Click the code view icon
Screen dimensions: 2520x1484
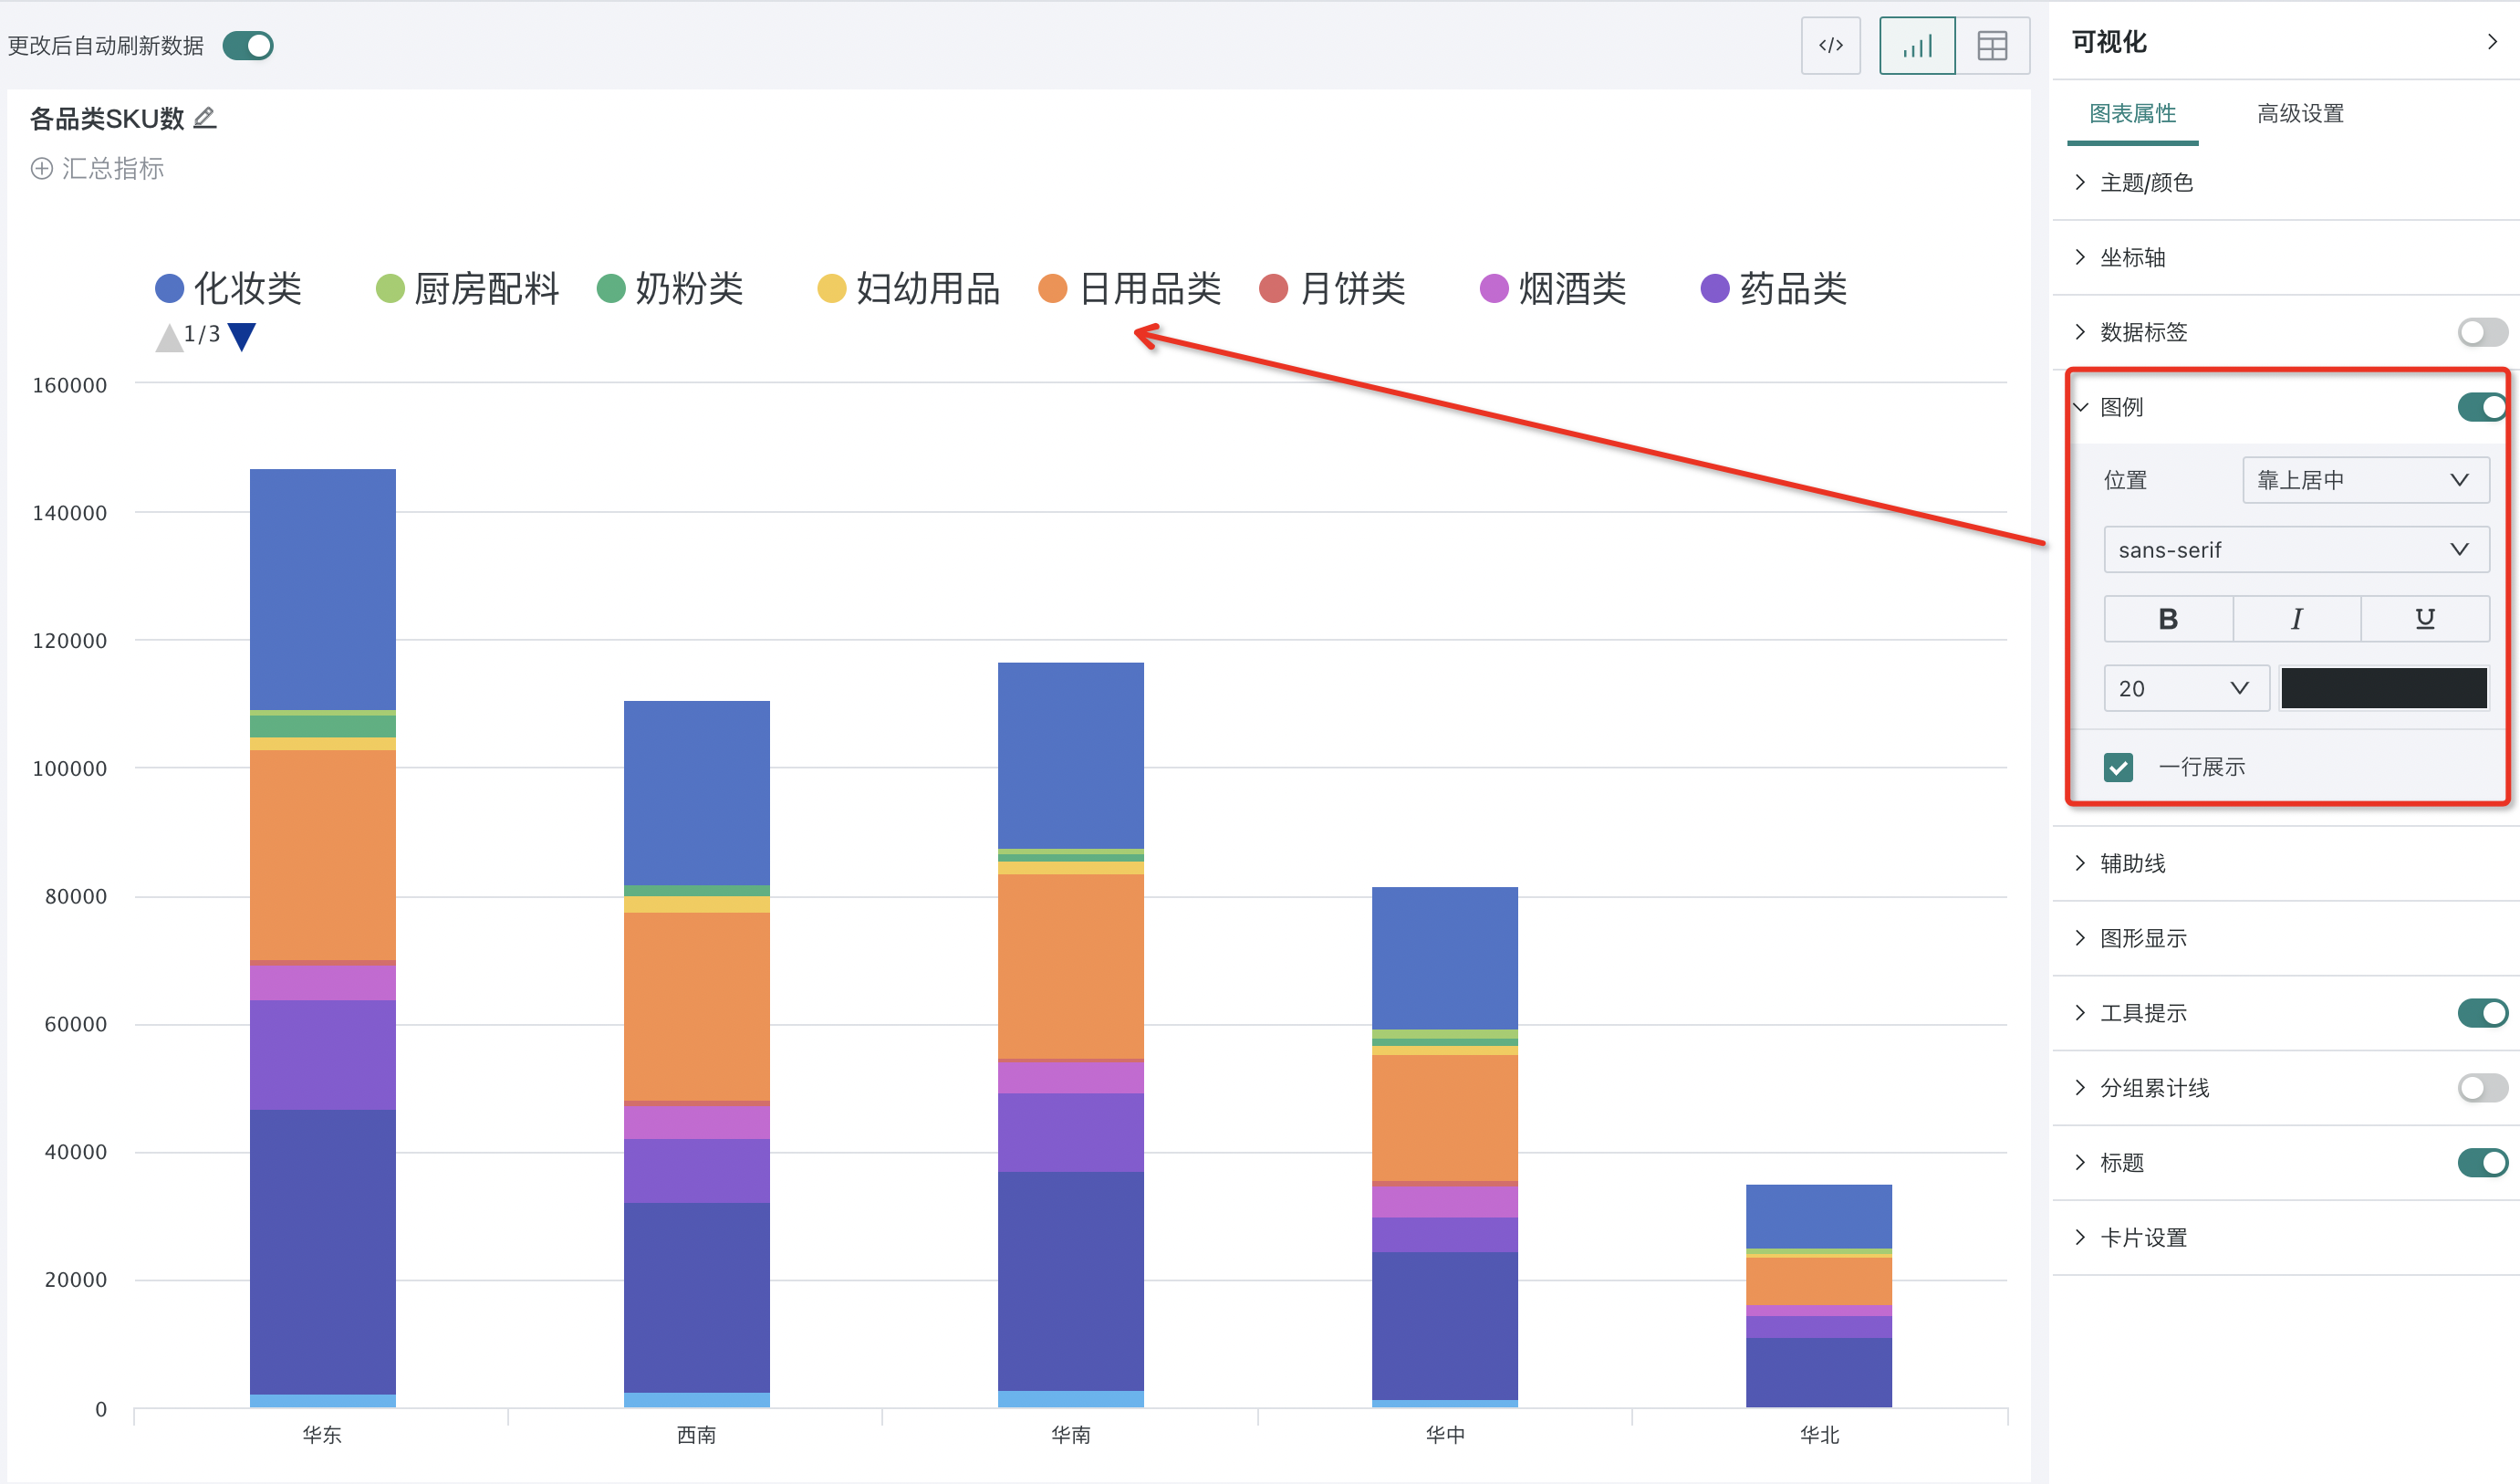(1830, 45)
